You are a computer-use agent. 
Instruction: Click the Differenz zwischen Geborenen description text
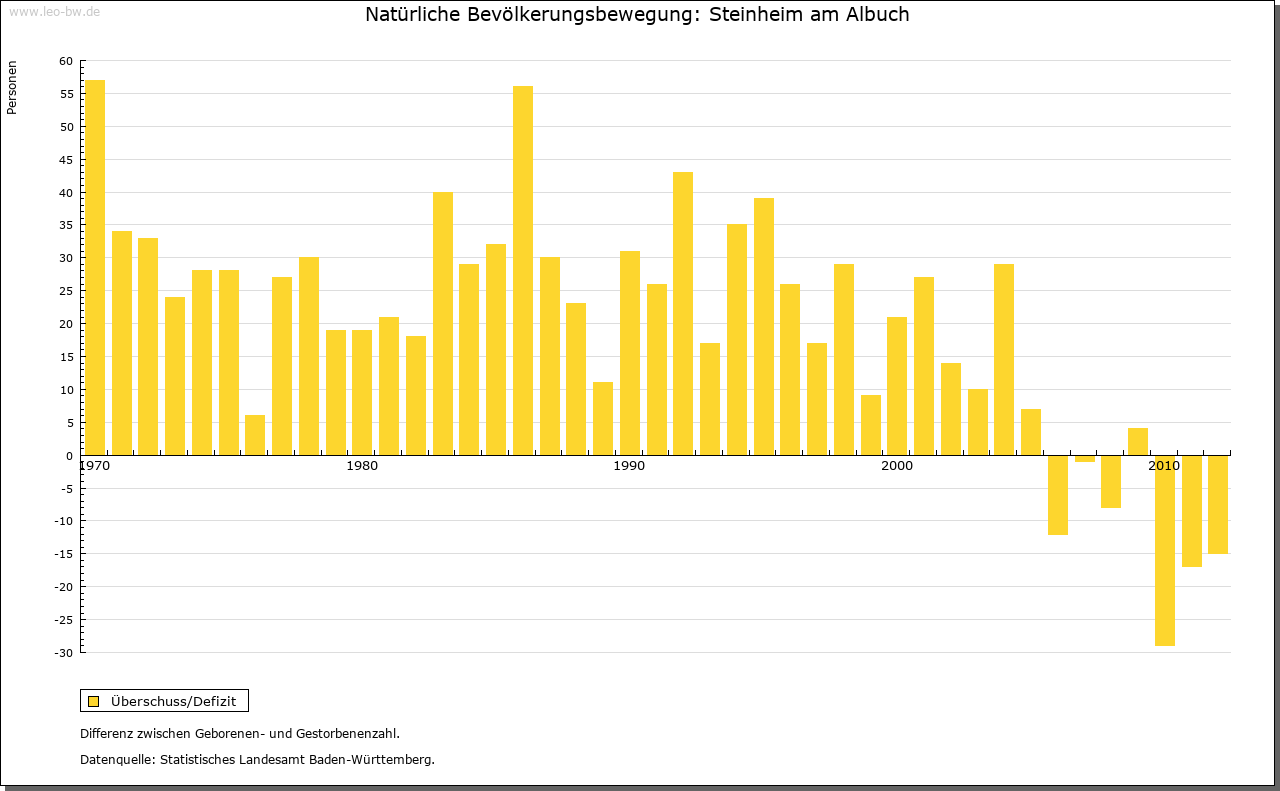coord(240,734)
